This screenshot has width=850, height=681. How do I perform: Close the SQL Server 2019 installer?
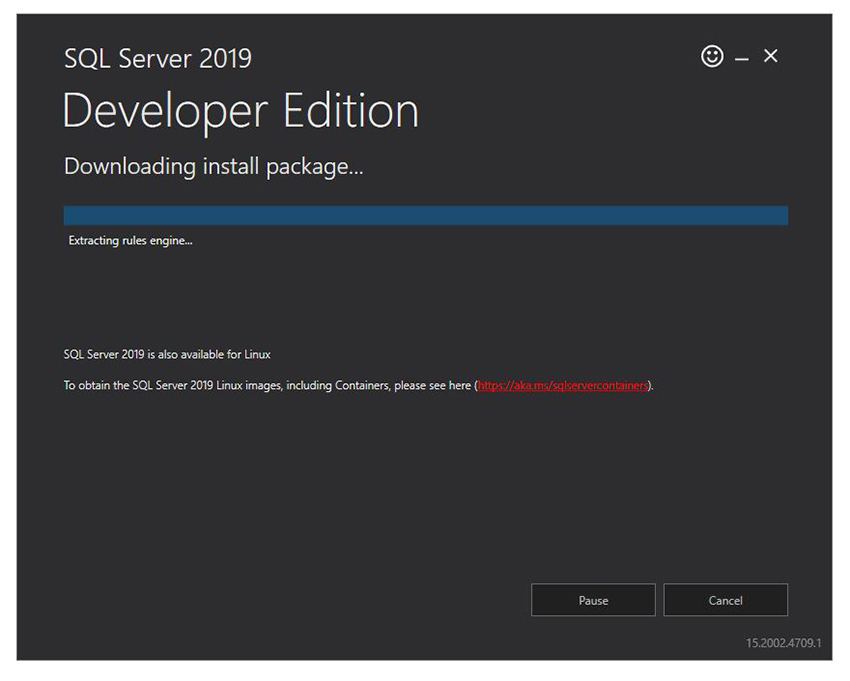pyautogui.click(x=770, y=57)
